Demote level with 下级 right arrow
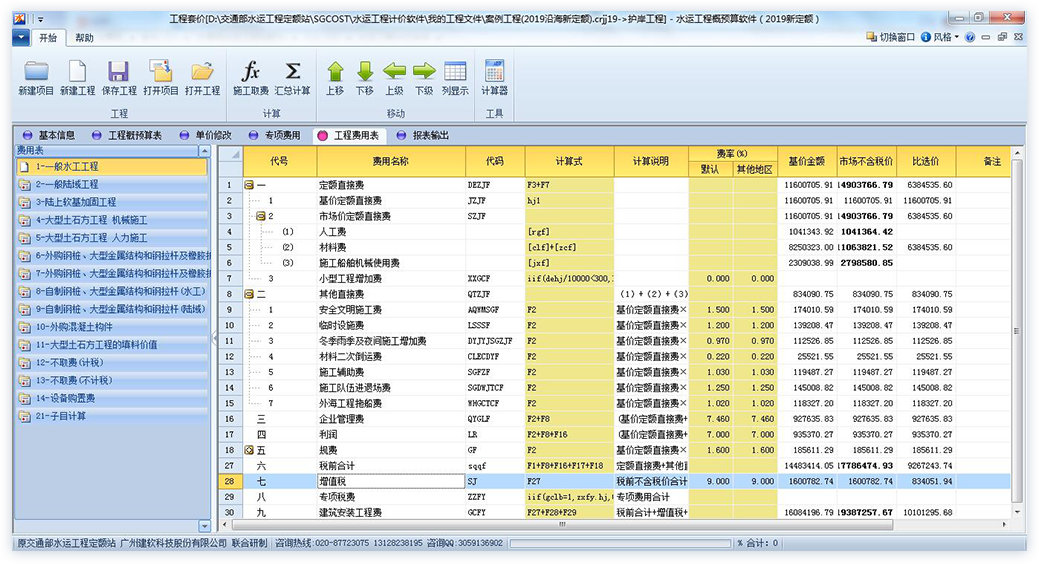 424,71
